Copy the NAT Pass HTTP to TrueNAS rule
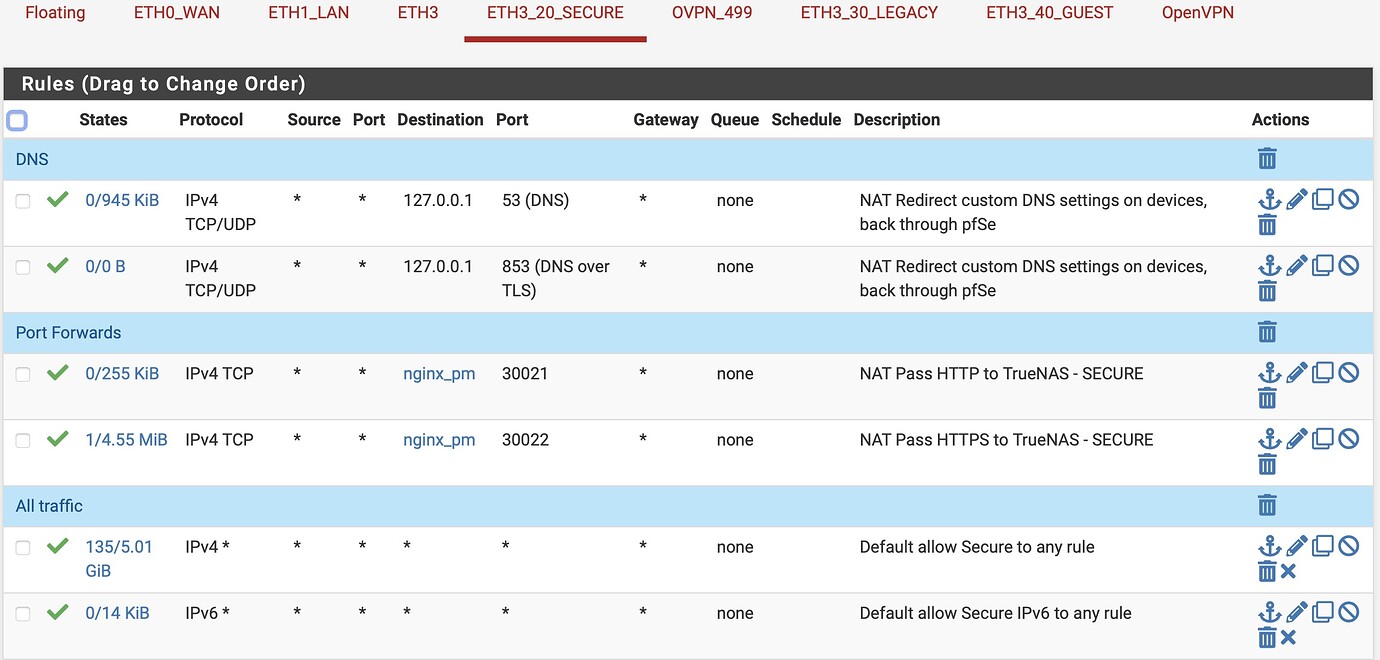Image resolution: width=1380 pixels, height=660 pixels. [x=1322, y=372]
